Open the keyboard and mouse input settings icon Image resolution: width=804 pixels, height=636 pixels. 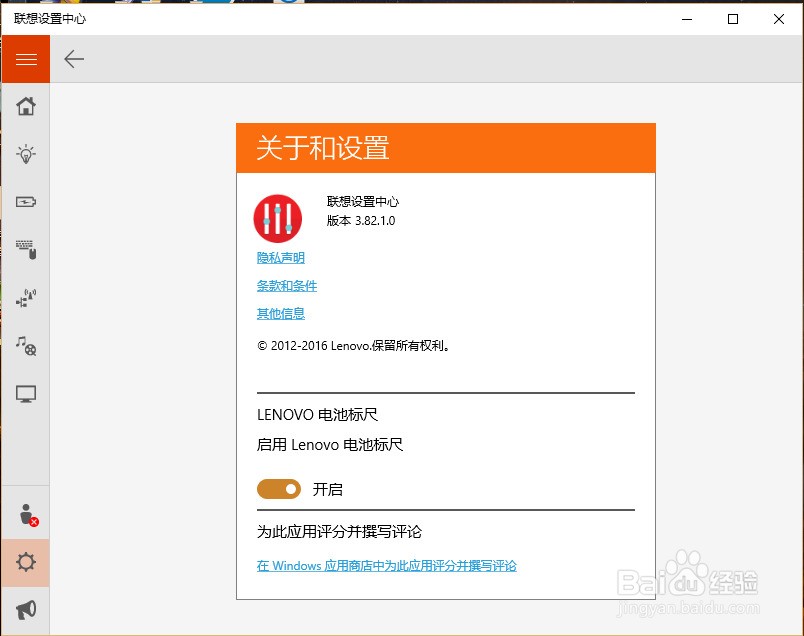click(x=26, y=249)
